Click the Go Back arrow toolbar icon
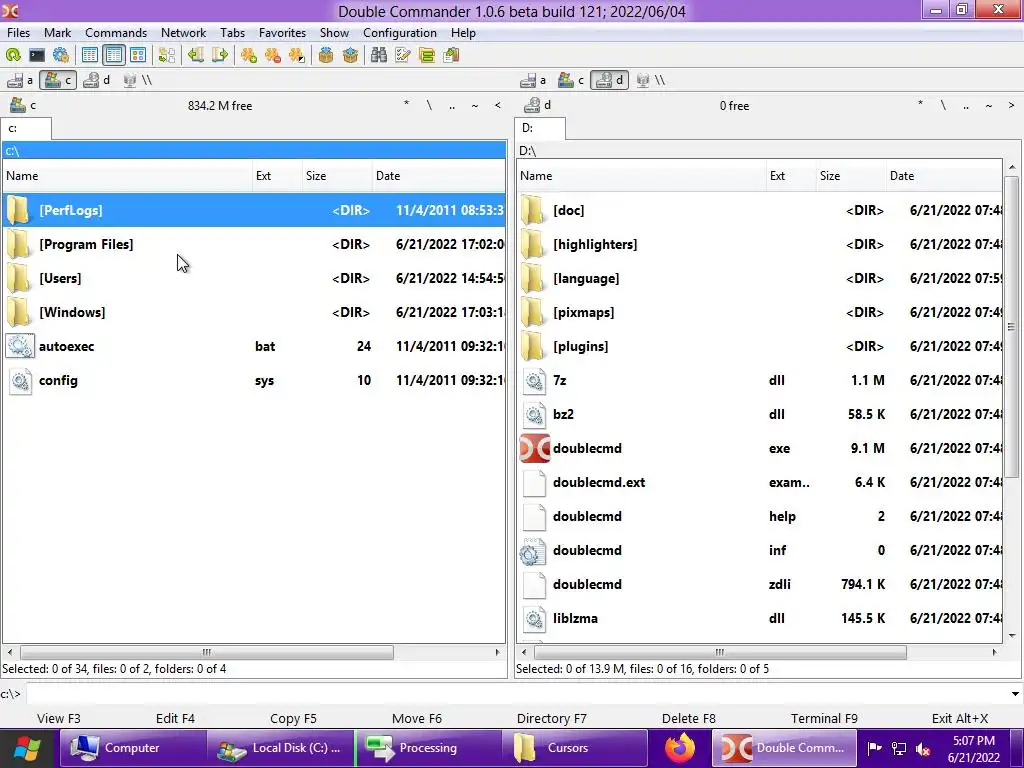 (x=195, y=56)
